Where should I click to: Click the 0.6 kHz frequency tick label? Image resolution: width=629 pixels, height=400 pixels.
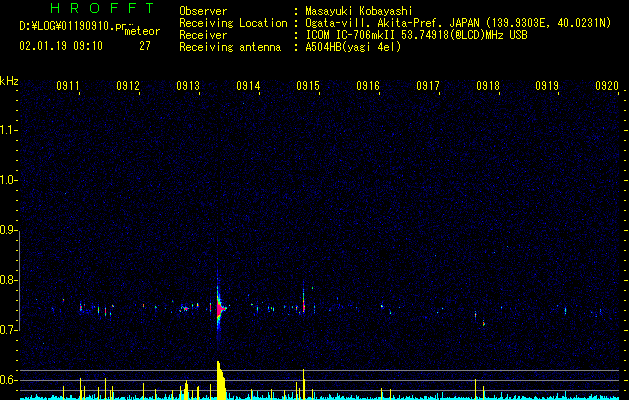click(8, 380)
